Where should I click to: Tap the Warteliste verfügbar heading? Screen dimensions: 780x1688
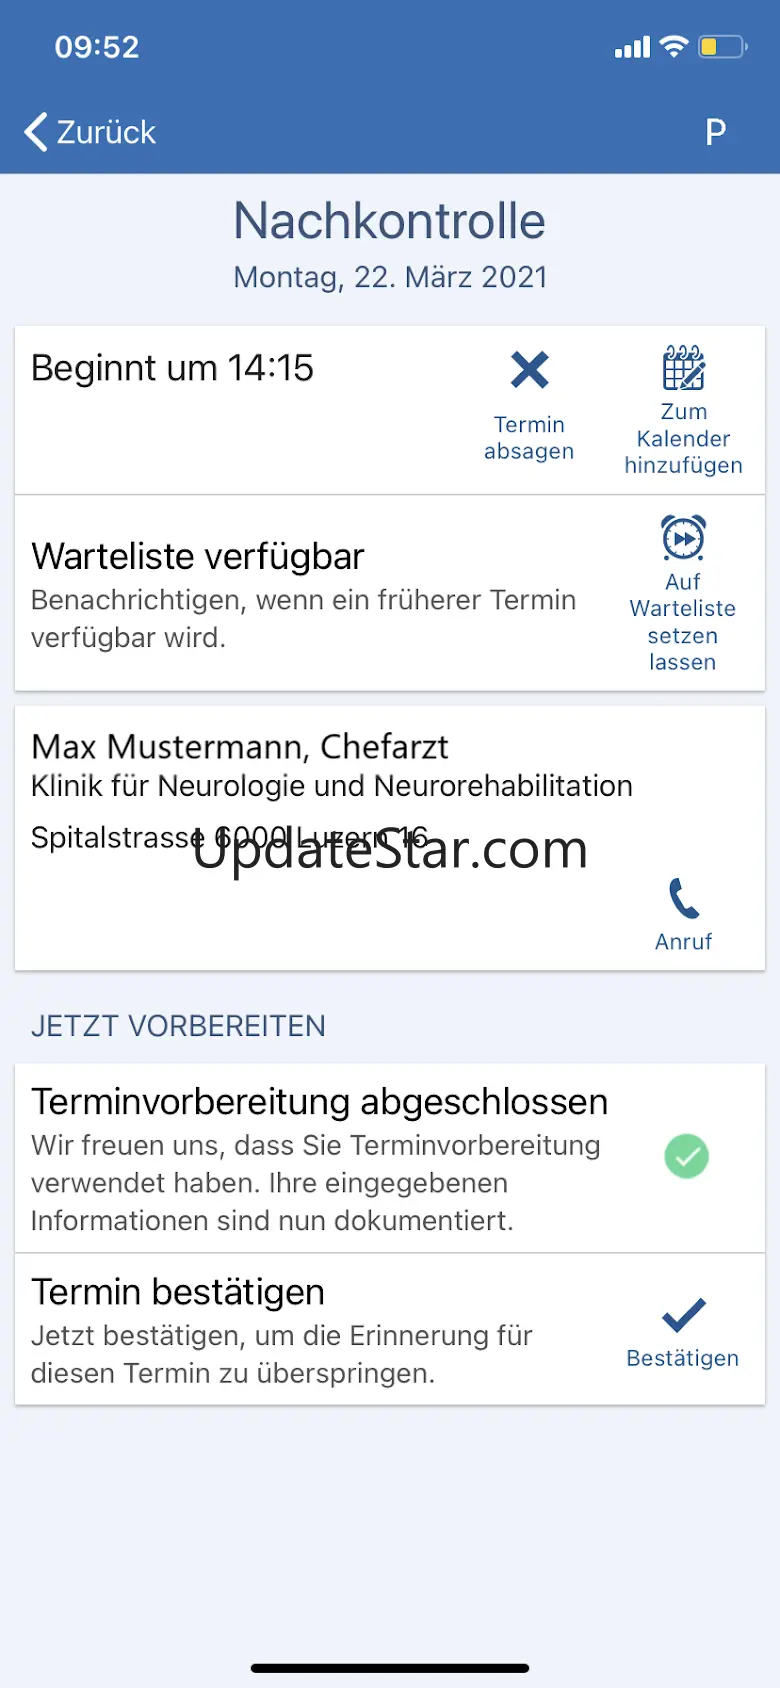198,556
